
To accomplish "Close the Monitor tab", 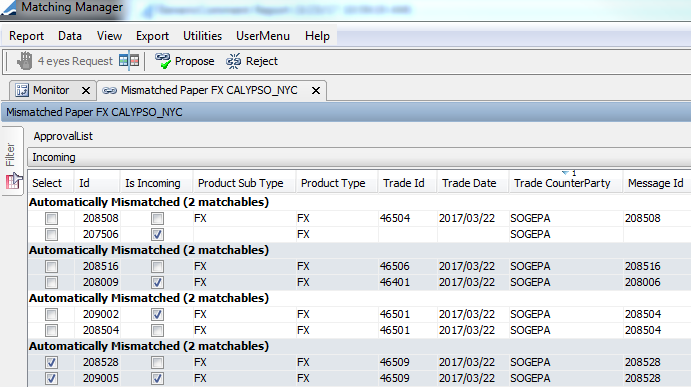I will 86,90.
